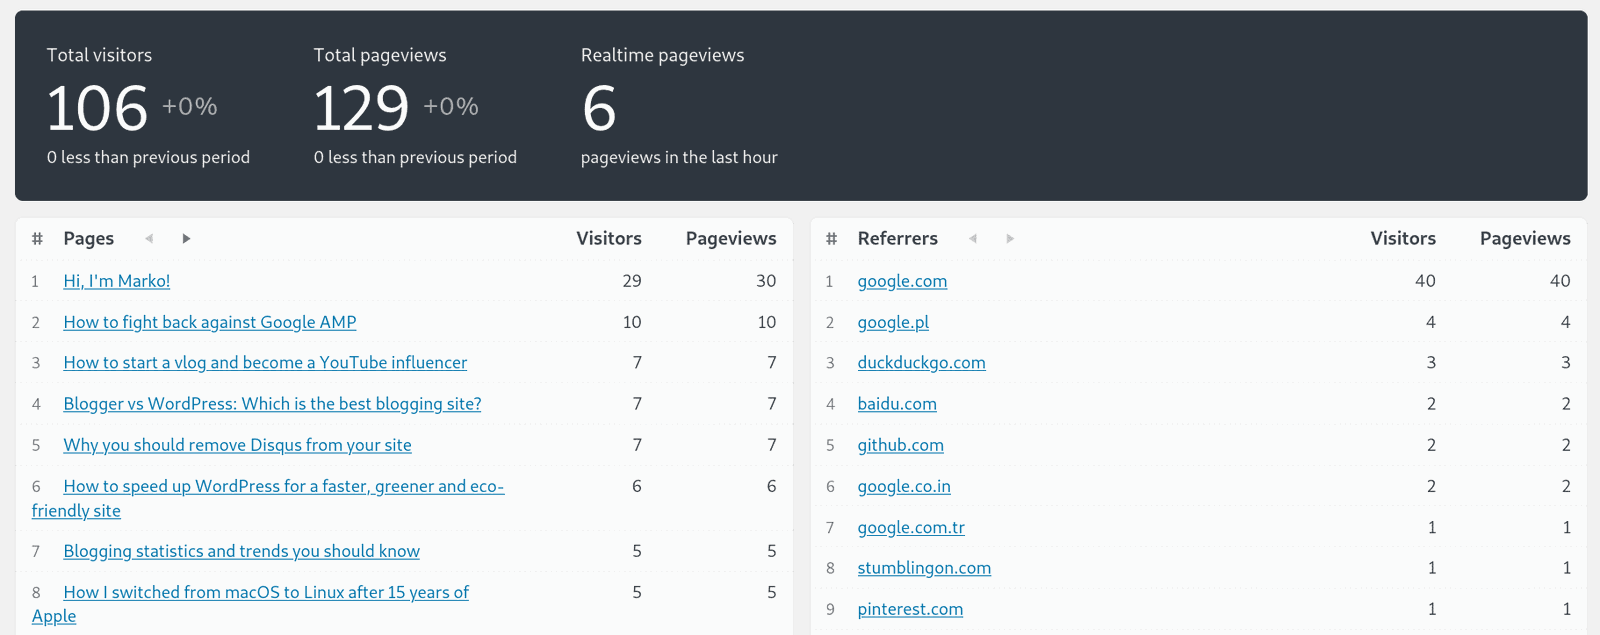Open the macOS to Linux switch article

tap(266, 593)
